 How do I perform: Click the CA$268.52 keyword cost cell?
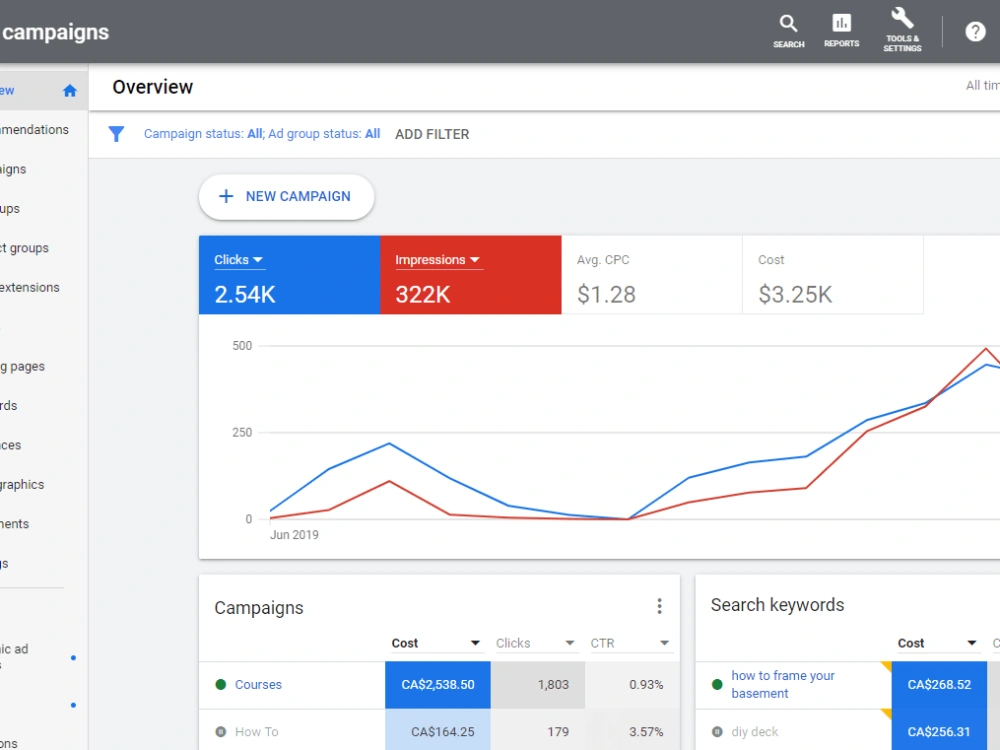[939, 684]
